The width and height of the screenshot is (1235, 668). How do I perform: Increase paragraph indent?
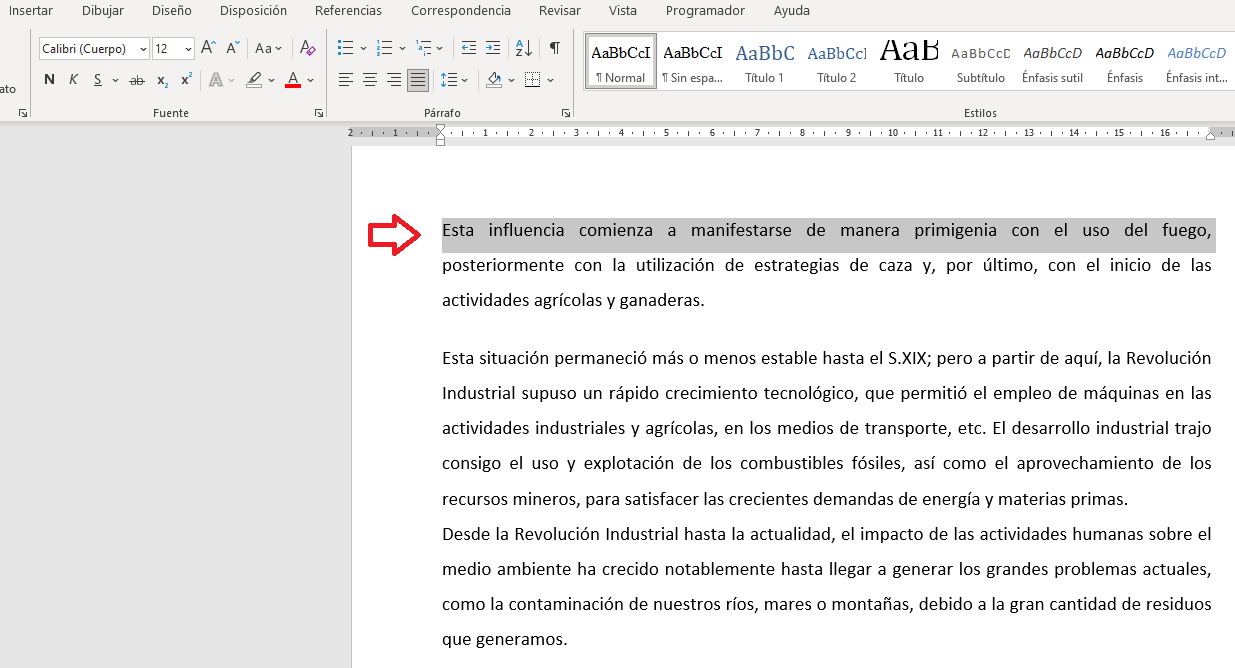pyautogui.click(x=493, y=48)
